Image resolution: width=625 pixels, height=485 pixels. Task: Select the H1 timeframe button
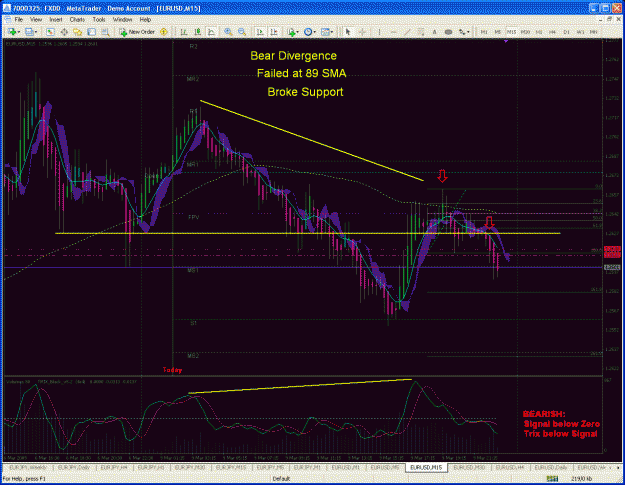pyautogui.click(x=539, y=32)
